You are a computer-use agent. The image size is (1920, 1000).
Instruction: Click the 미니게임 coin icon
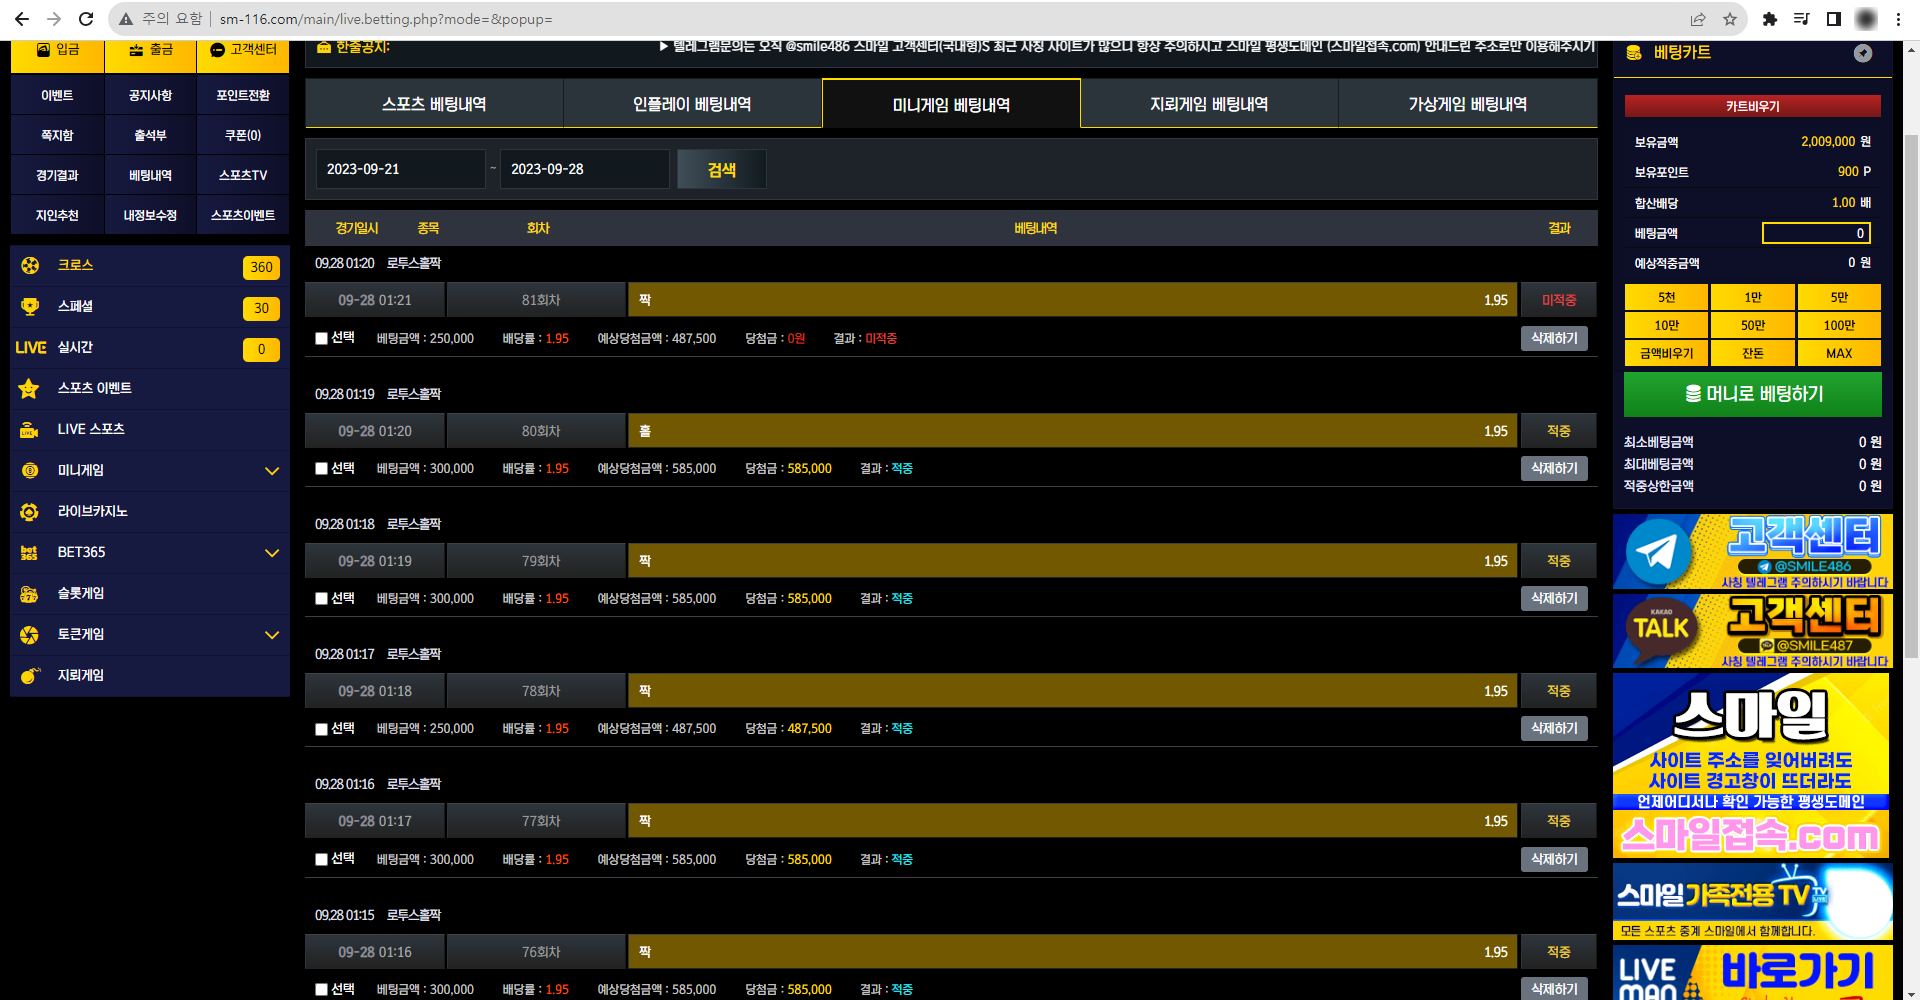point(30,470)
